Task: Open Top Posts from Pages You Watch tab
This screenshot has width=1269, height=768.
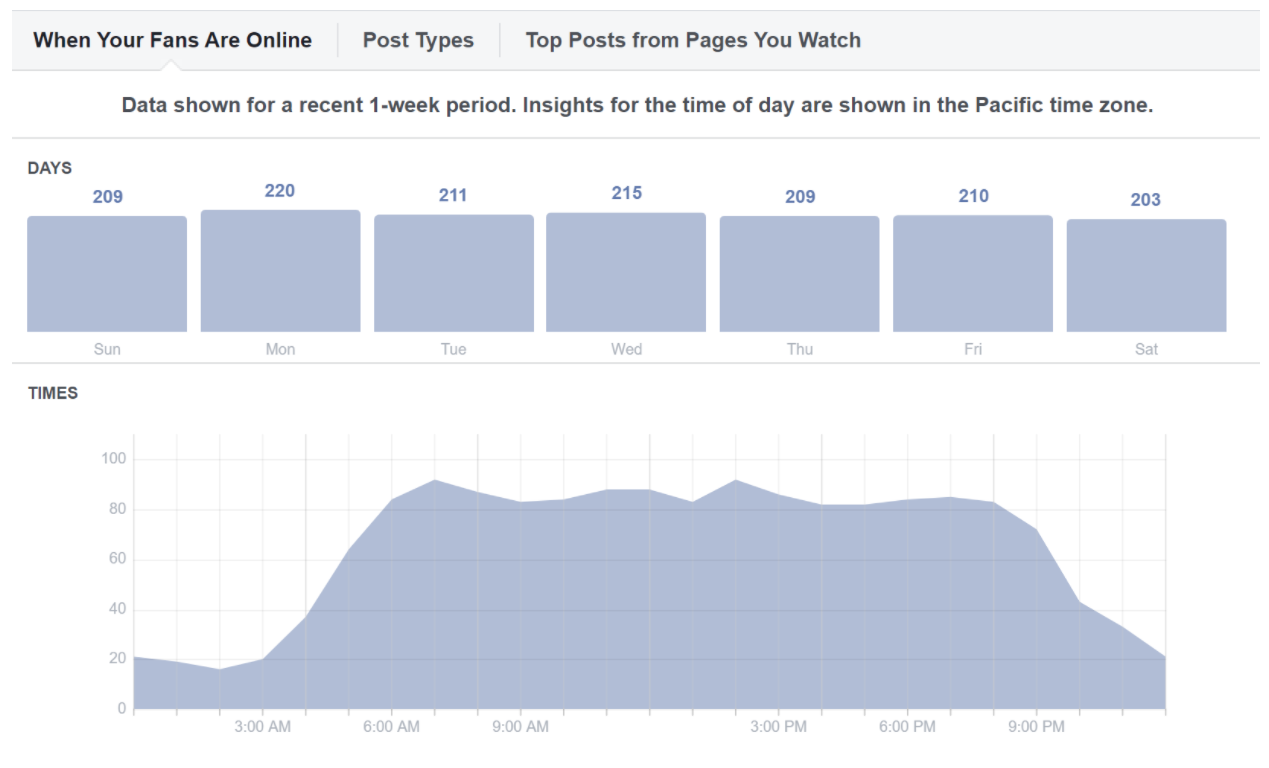Action: (693, 40)
